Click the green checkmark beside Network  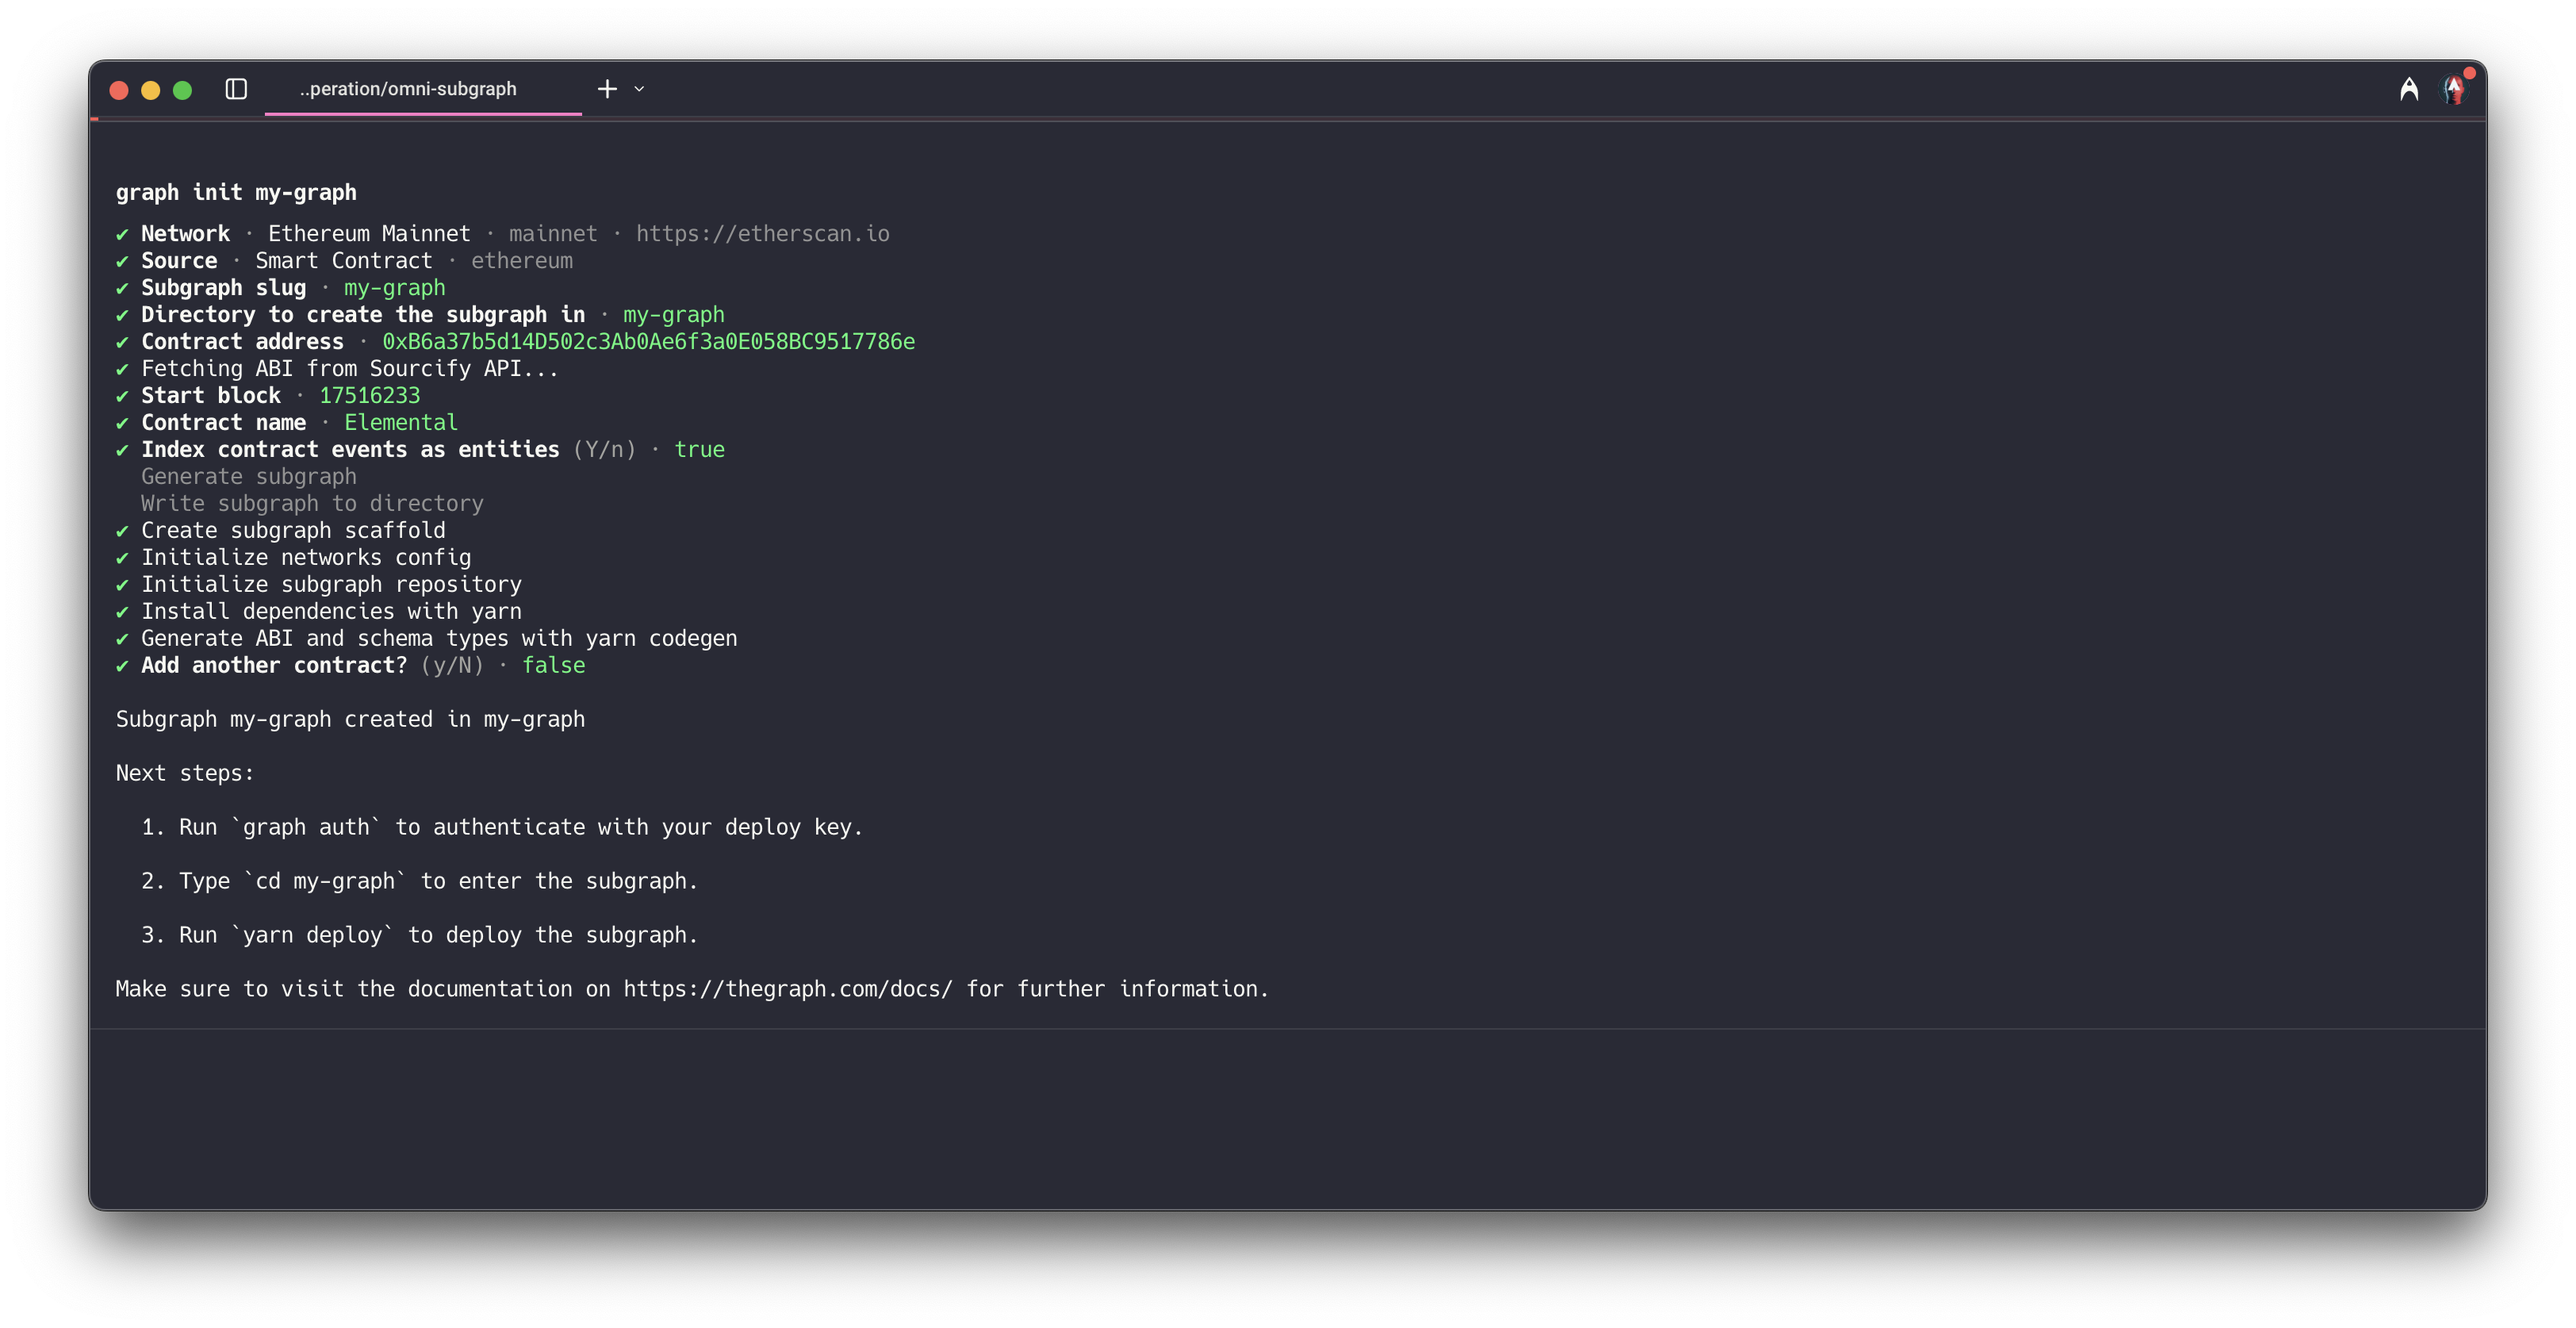pos(122,234)
